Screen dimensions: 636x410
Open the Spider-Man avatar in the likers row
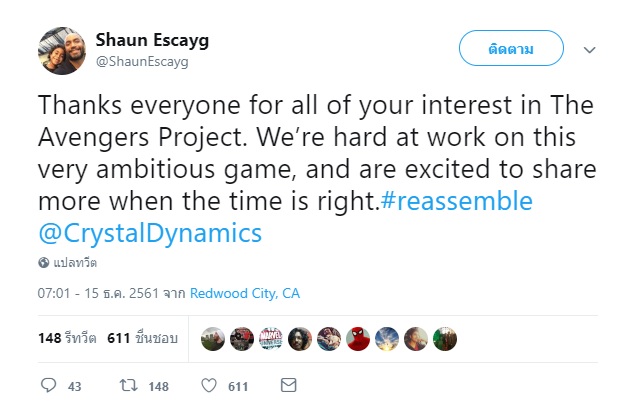pyautogui.click(x=358, y=338)
